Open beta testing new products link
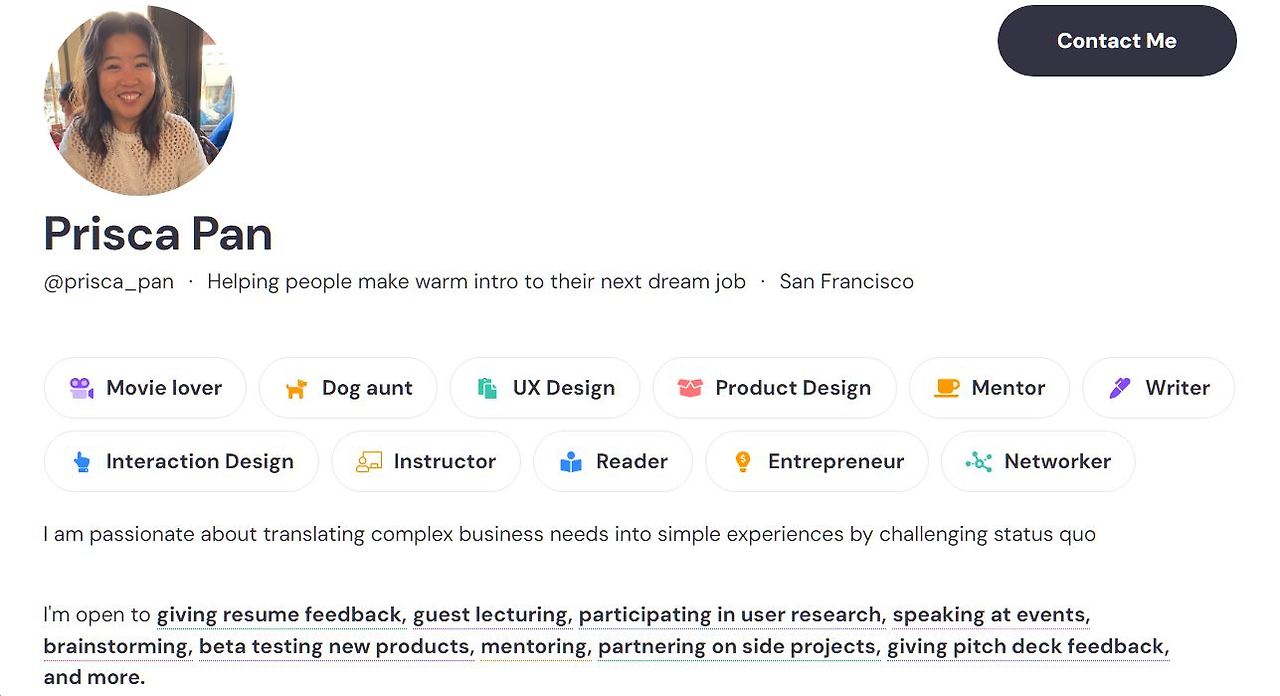This screenshot has height=696, width=1280. 334,647
